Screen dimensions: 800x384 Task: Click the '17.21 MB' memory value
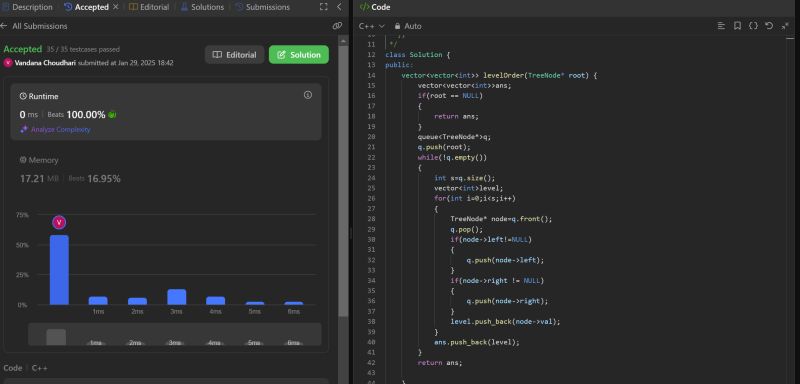pos(39,178)
